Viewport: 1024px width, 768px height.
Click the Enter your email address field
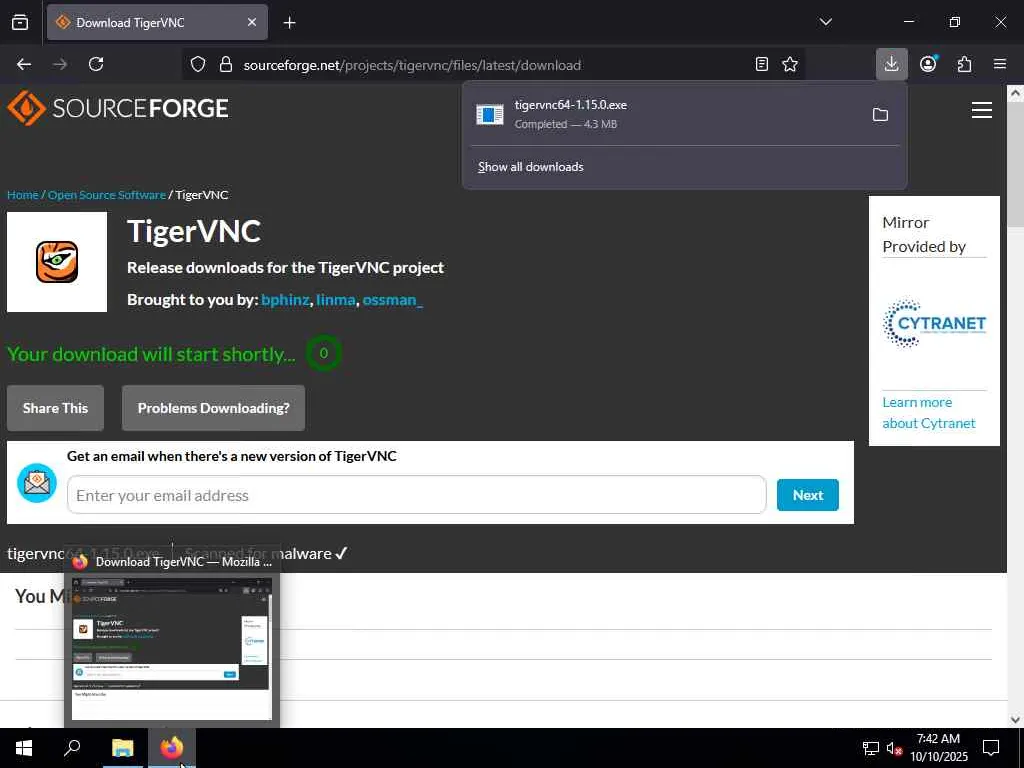click(x=417, y=495)
